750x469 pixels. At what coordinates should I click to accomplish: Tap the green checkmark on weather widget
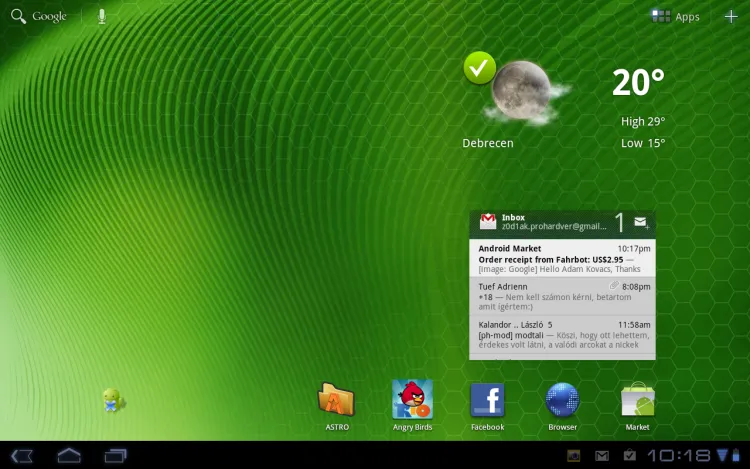point(480,68)
